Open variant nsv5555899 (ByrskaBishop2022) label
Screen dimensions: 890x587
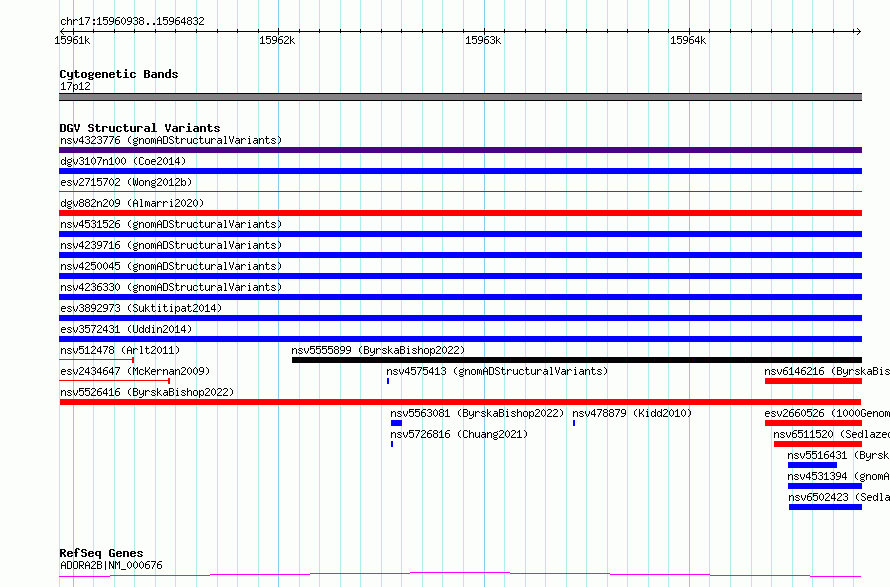[378, 350]
